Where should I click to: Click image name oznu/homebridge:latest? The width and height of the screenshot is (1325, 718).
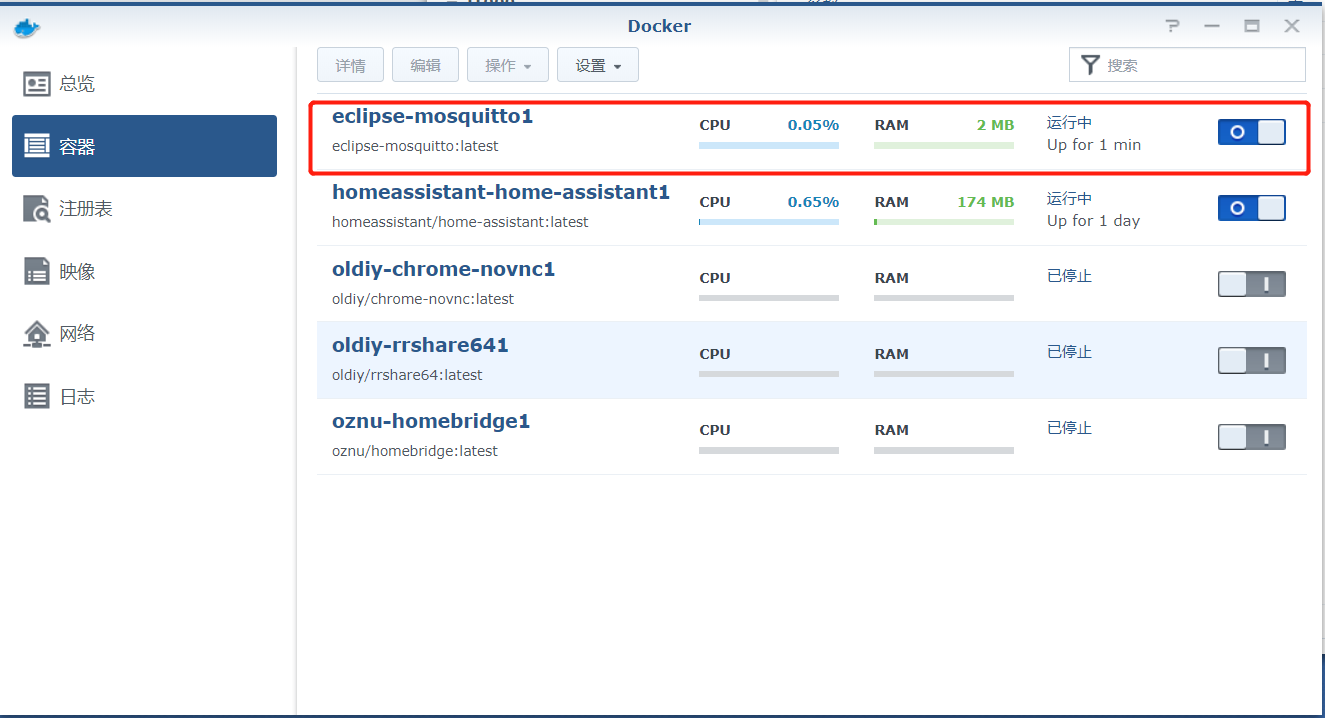[x=415, y=451]
